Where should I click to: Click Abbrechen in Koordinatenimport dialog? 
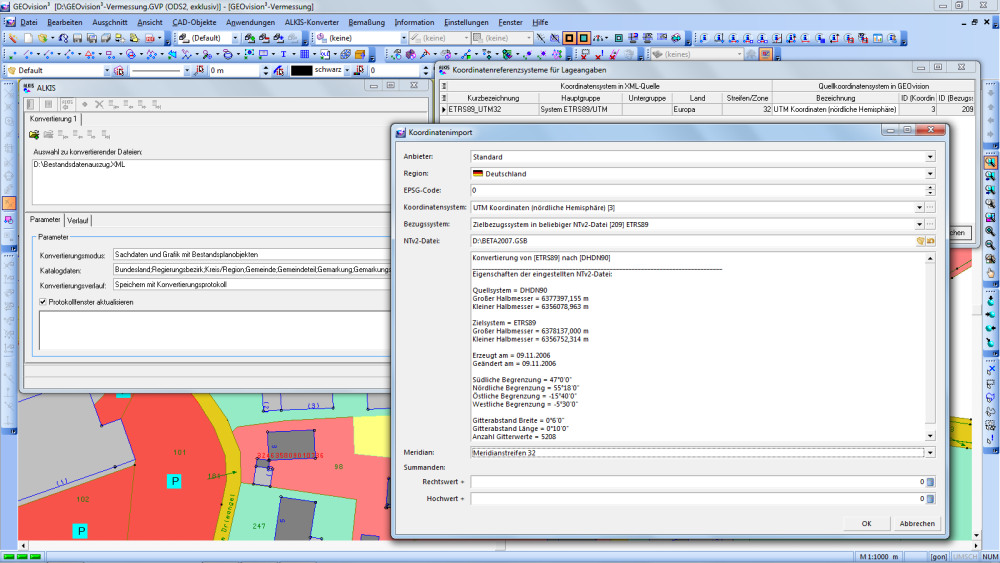pyautogui.click(x=916, y=523)
